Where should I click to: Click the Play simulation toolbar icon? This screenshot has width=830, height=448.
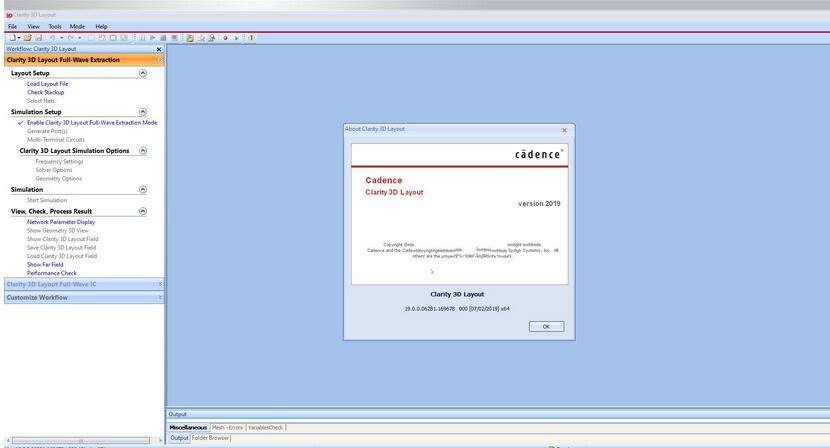point(152,38)
